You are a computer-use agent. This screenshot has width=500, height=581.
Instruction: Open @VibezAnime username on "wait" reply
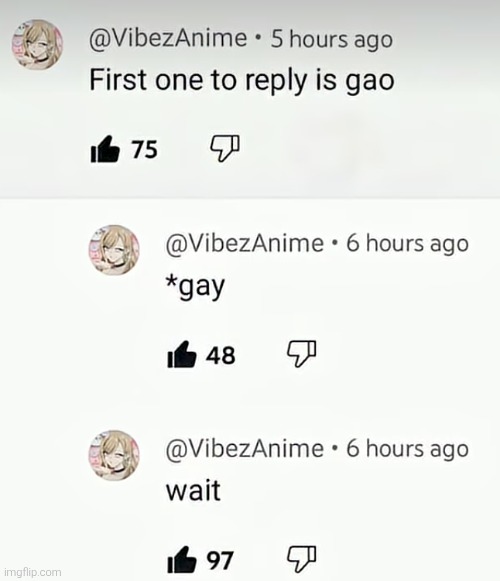point(245,449)
